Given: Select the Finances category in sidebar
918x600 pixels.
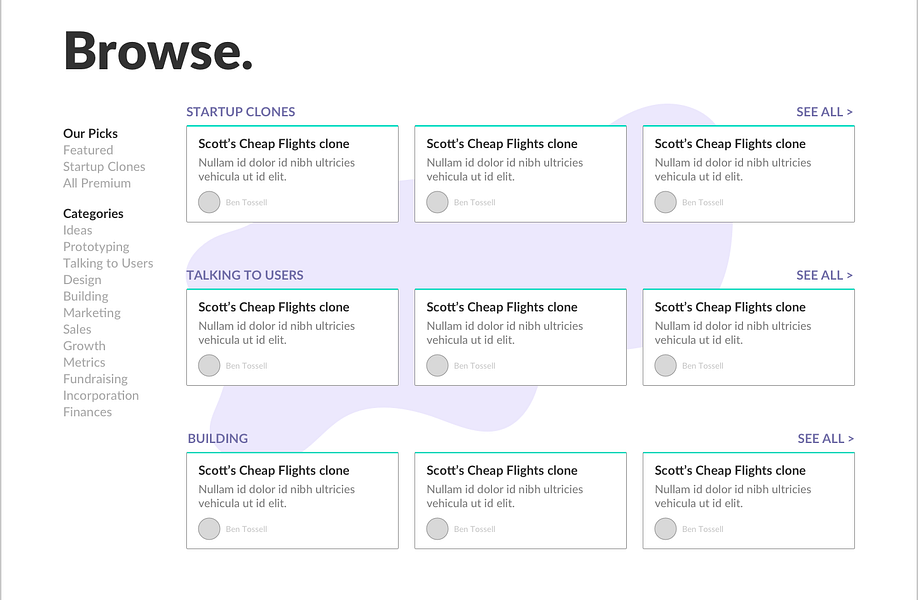Looking at the screenshot, I should 87,412.
